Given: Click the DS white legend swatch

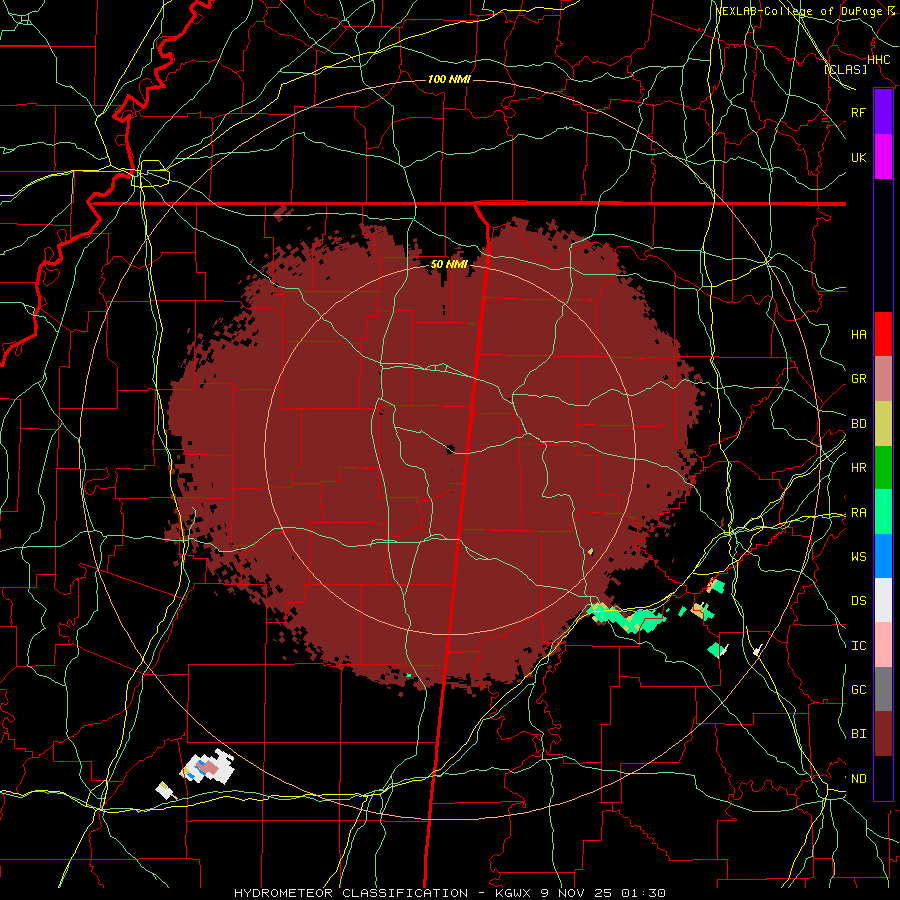Looking at the screenshot, I should point(883,600).
